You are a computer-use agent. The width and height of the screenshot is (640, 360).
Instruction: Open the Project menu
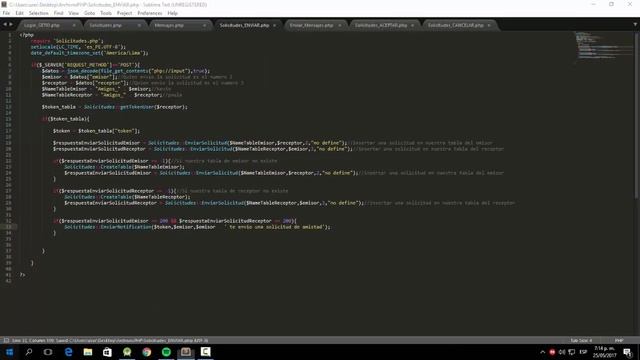(124, 13)
